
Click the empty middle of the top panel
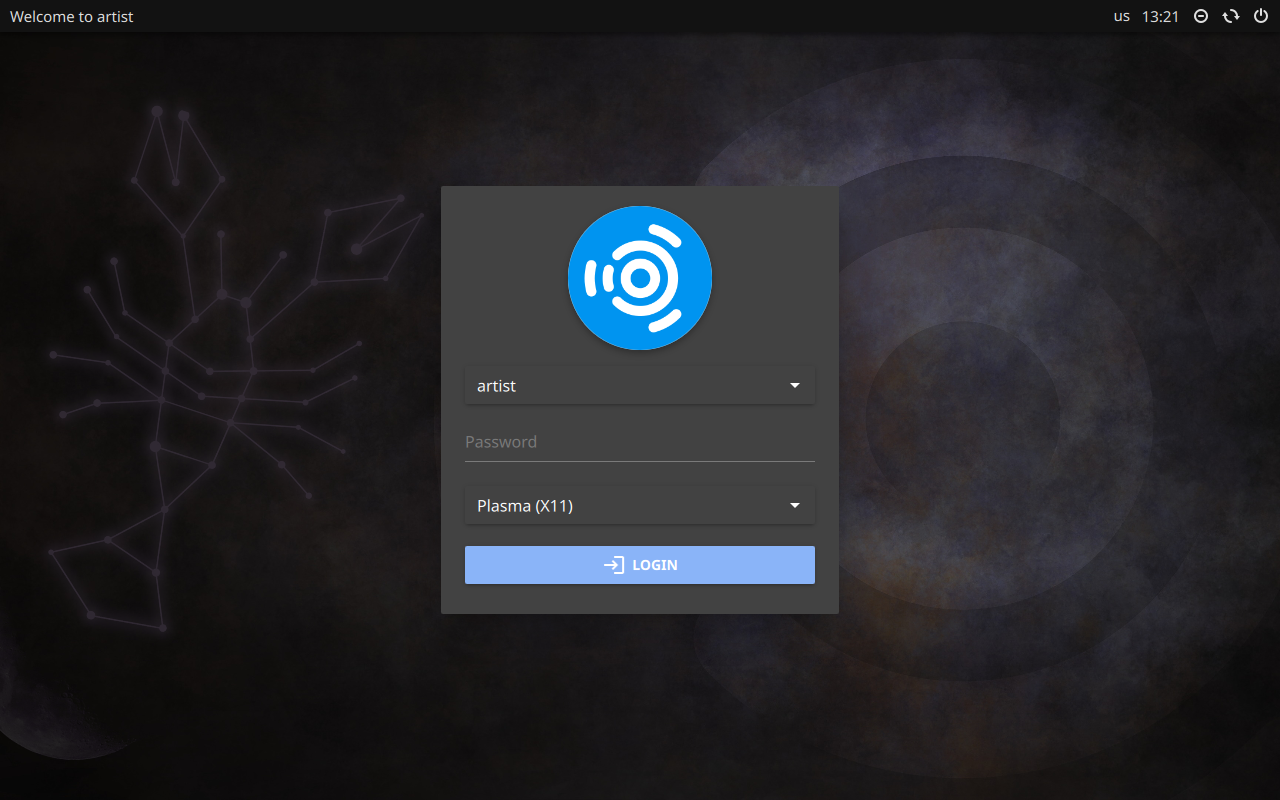[x=640, y=16]
